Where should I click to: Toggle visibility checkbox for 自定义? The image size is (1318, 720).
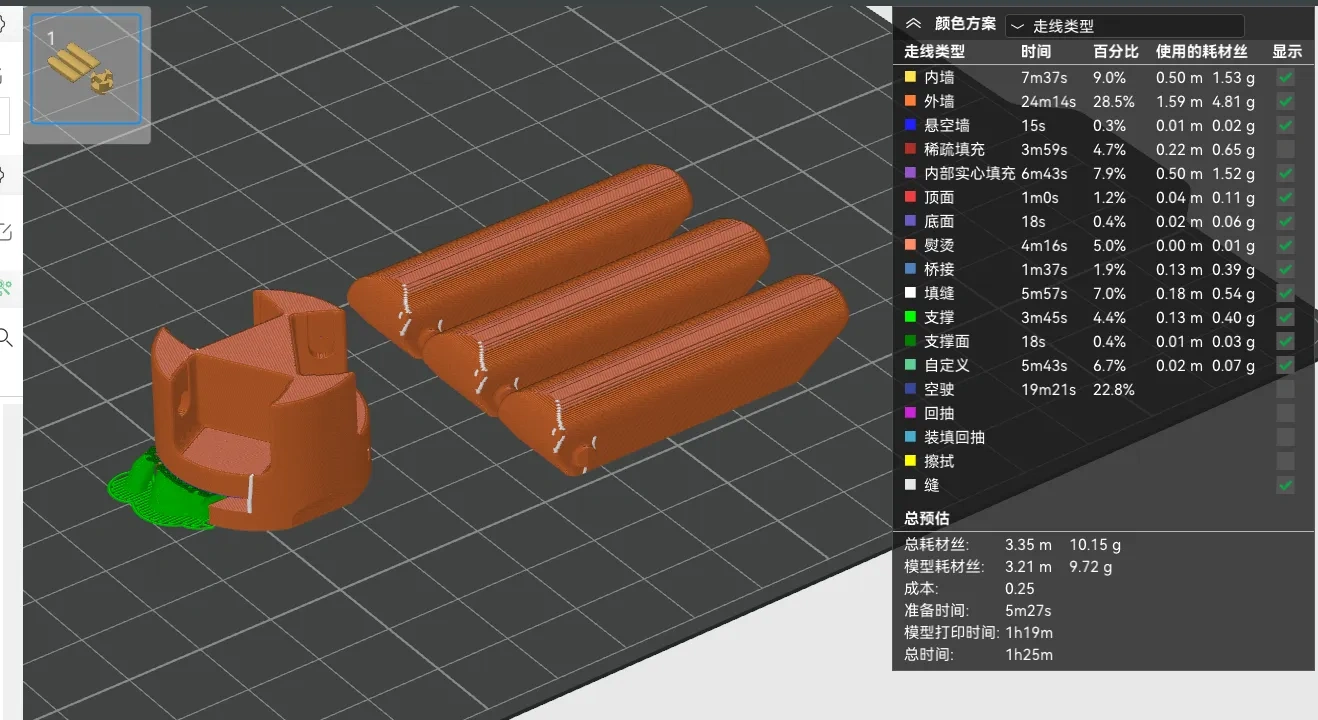coord(1286,365)
